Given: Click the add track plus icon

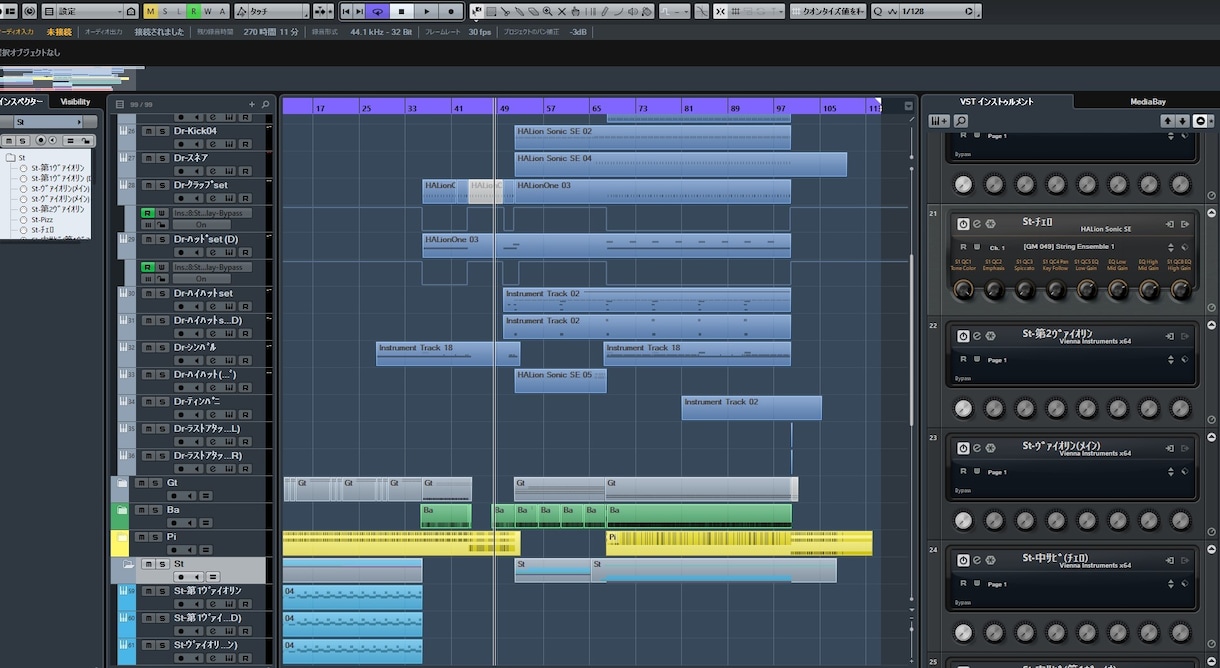Looking at the screenshot, I should [x=252, y=104].
